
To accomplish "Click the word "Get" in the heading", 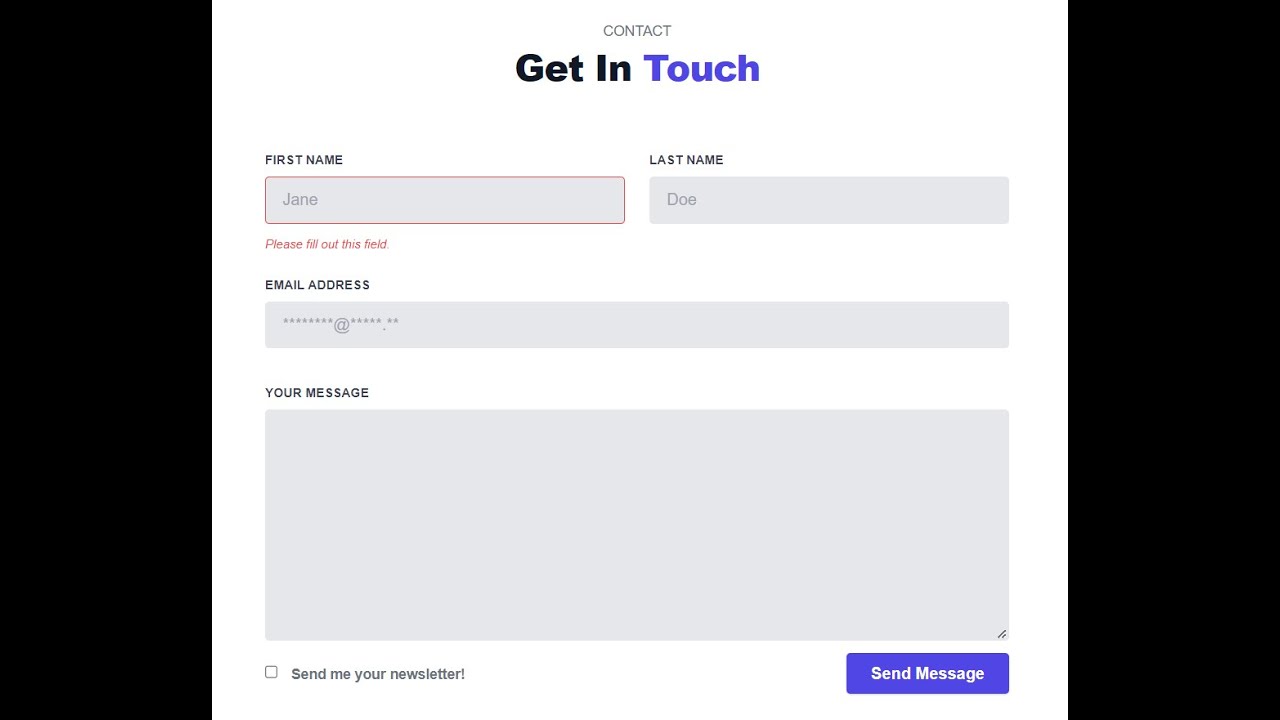I will click(x=549, y=69).
